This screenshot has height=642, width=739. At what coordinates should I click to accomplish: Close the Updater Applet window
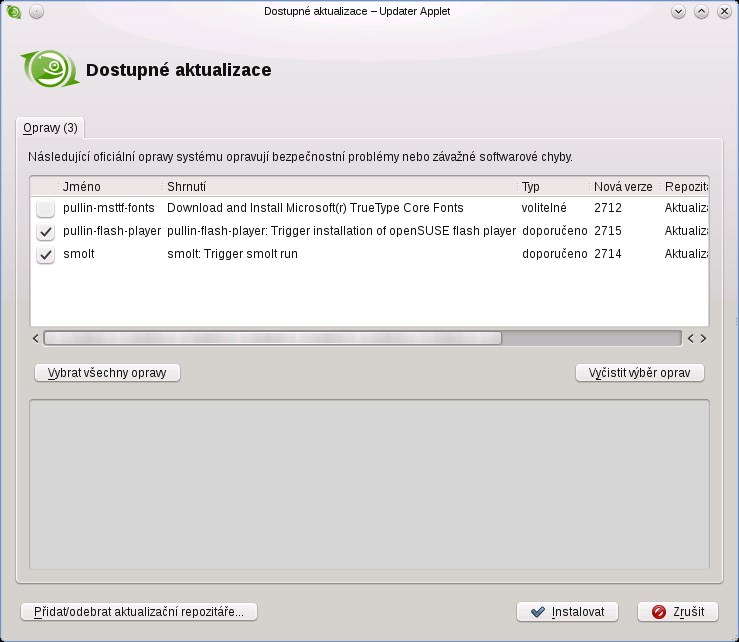(x=723, y=12)
